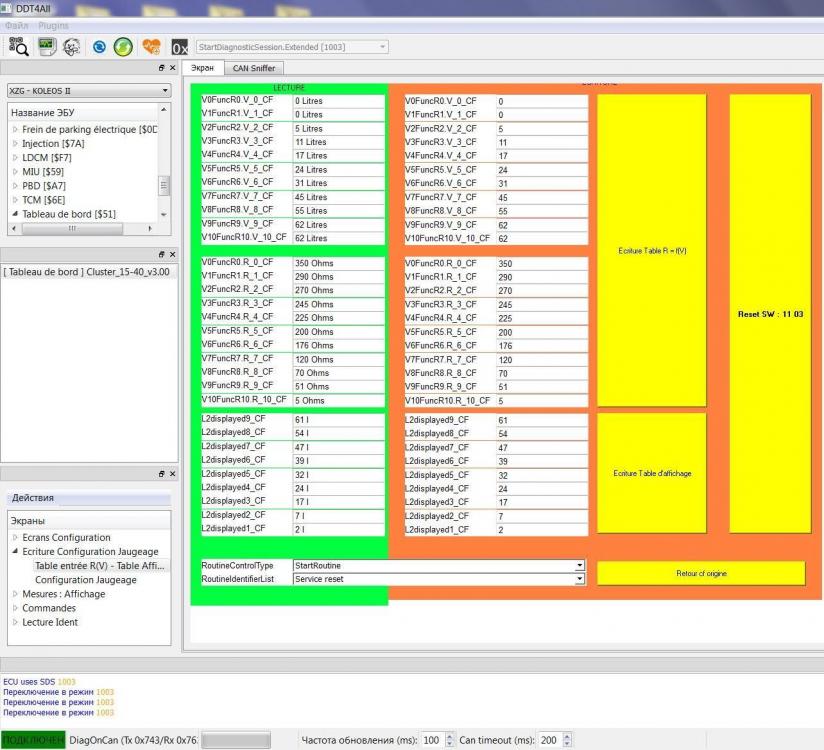Image resolution: width=824 pixels, height=750 pixels.
Task: Float the Cluster_15-40_v3.00 file list panel
Action: [x=161, y=254]
